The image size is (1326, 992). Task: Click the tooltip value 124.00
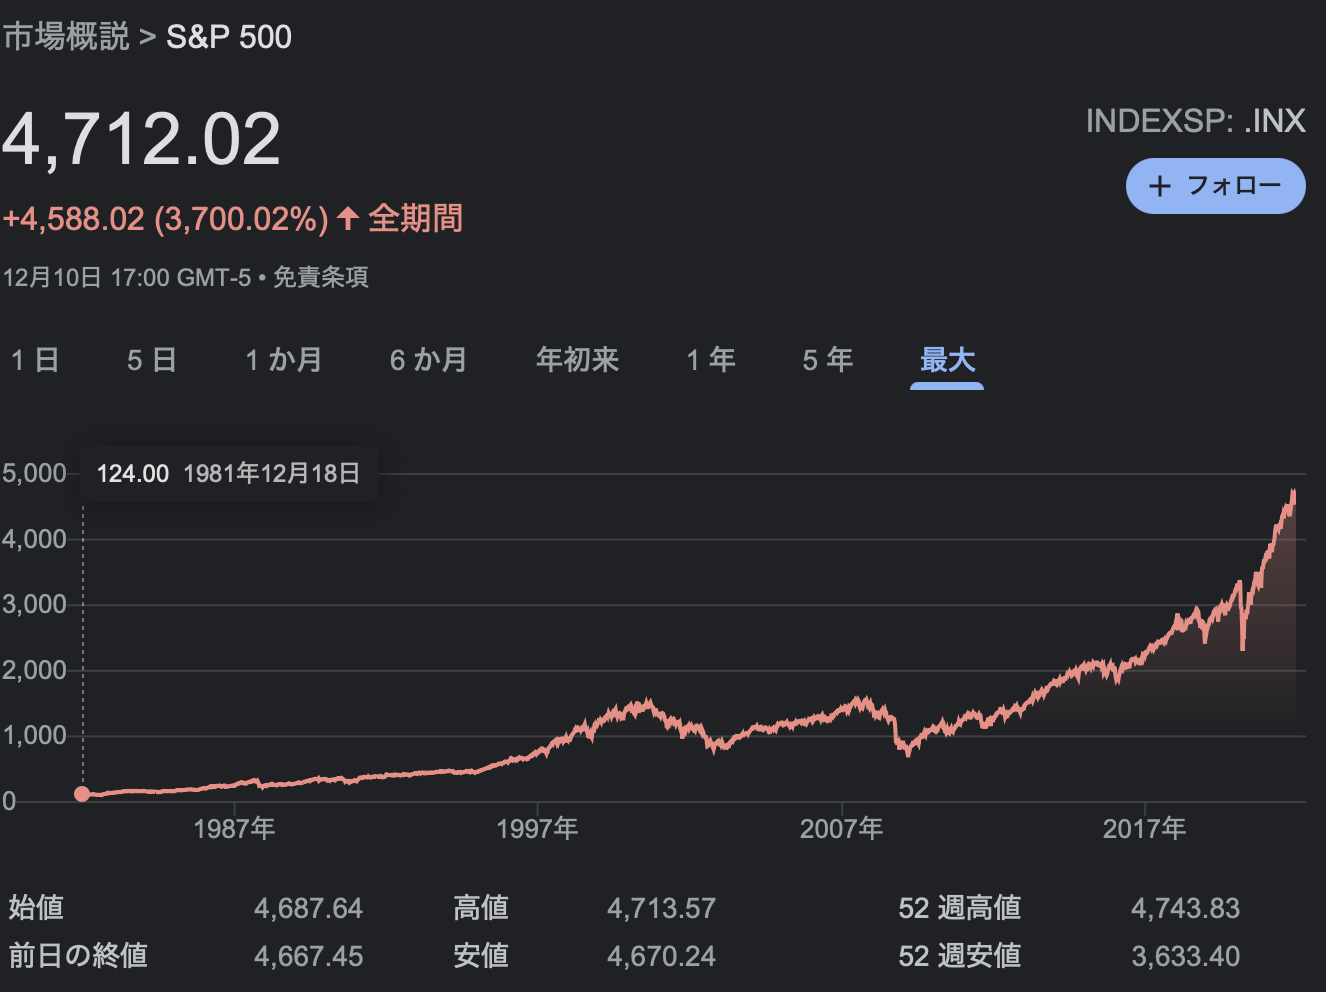click(x=133, y=474)
